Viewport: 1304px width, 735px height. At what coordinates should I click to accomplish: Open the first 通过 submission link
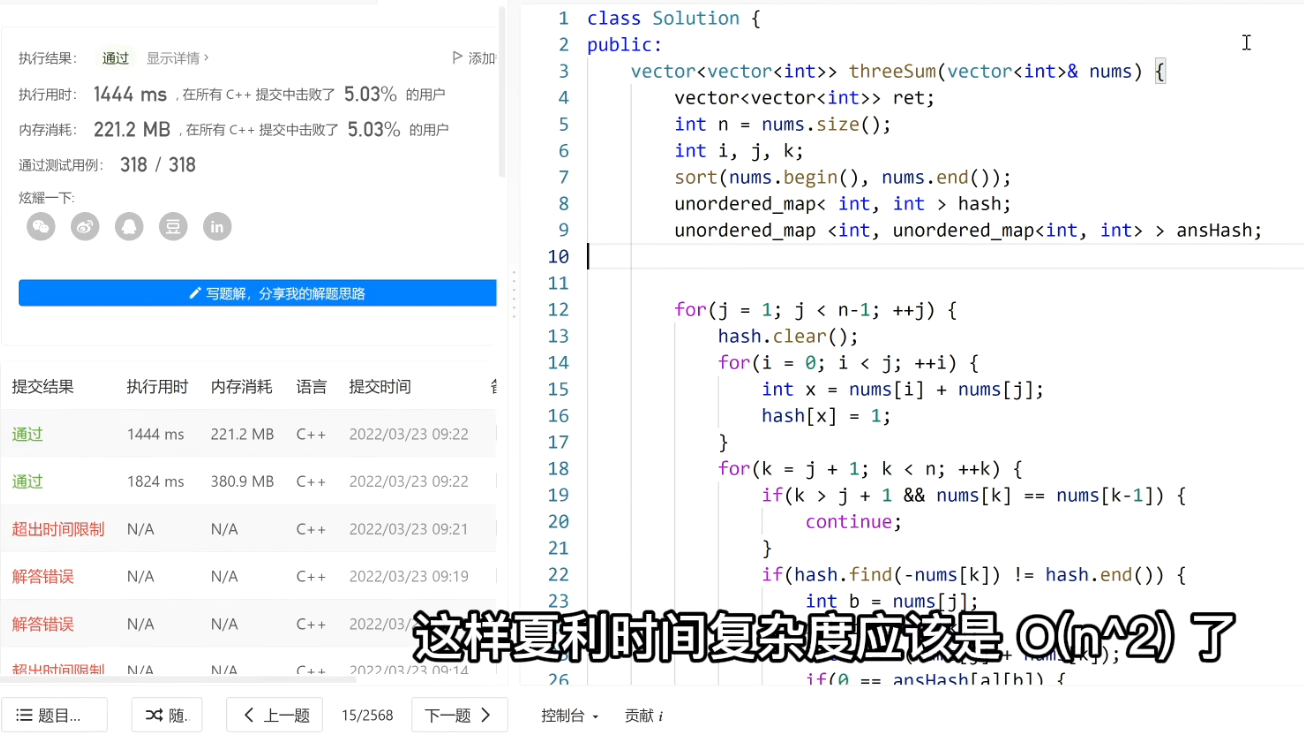pos(27,434)
